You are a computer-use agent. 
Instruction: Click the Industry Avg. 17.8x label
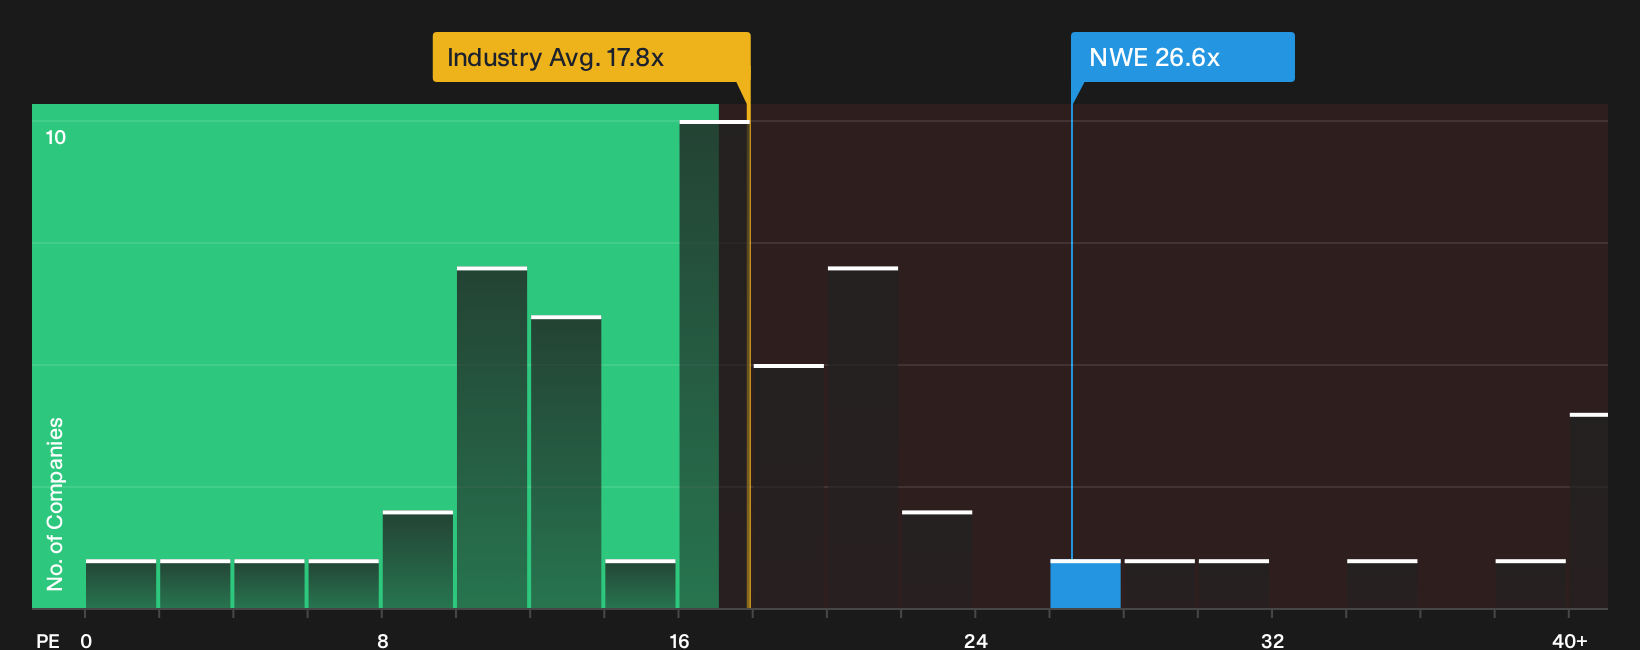pos(591,57)
